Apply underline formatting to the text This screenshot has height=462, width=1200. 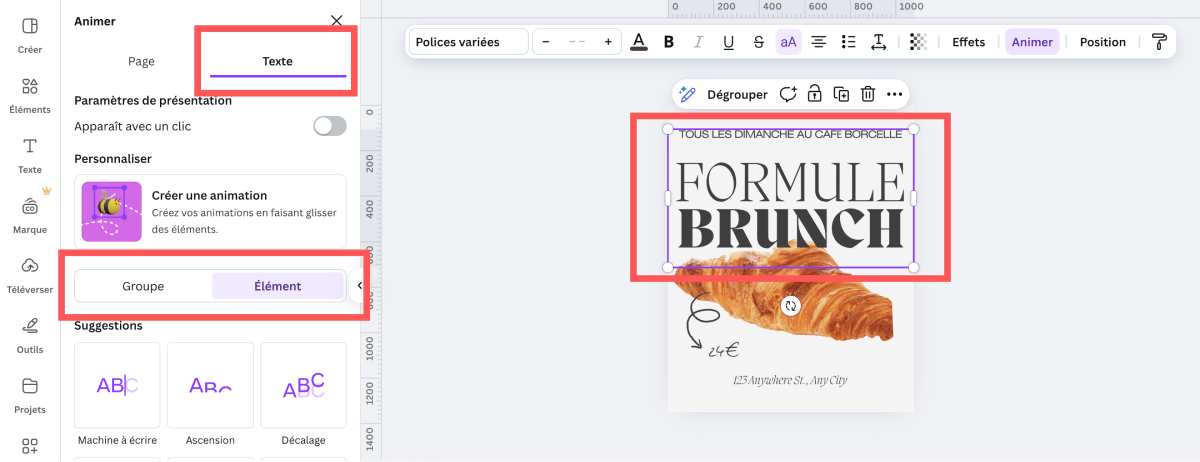click(x=728, y=42)
